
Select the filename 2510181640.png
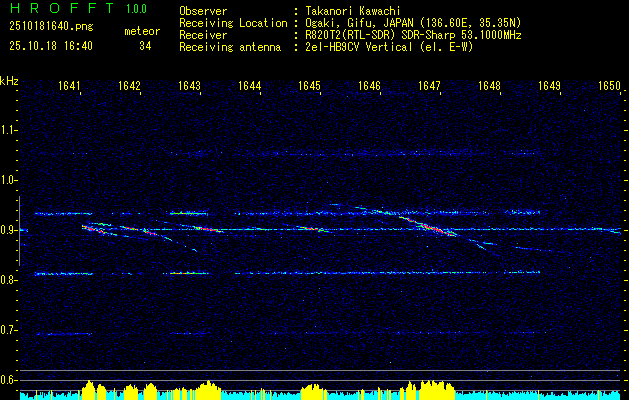[x=51, y=26]
